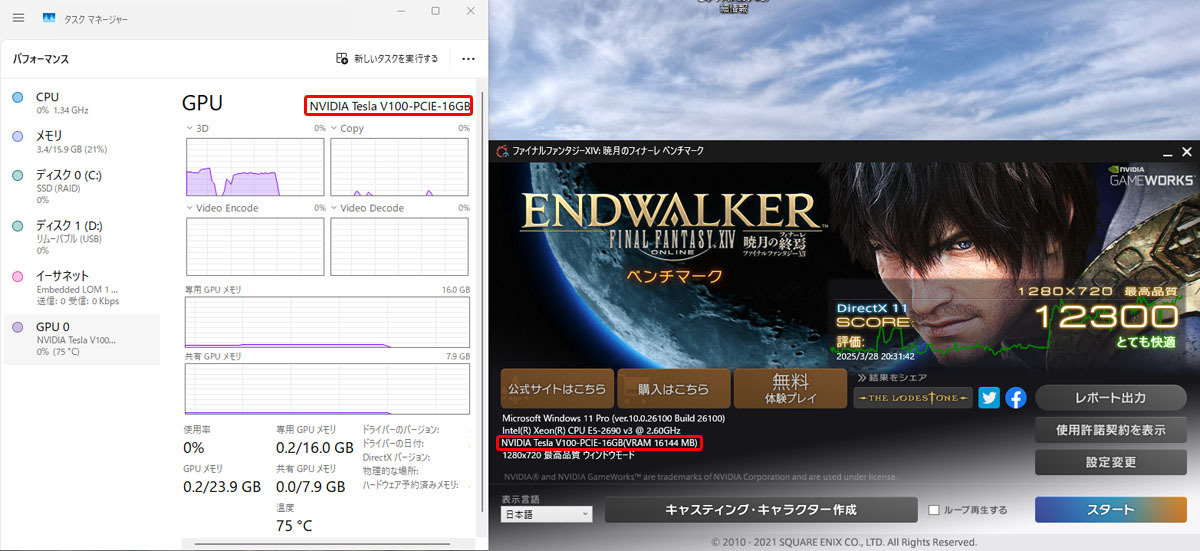Select the メモリ performance item
The image size is (1200, 551).
82,142
